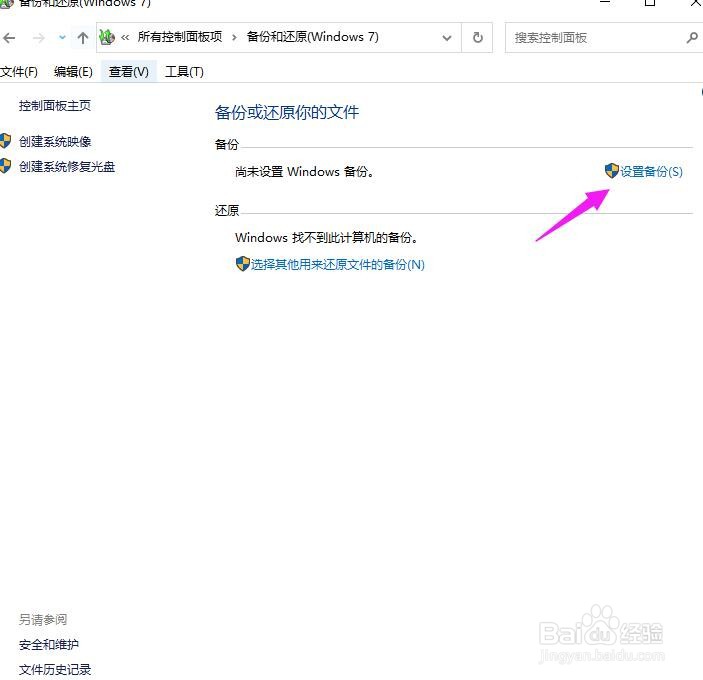The height and width of the screenshot is (680, 703).
Task: Click shield icon before 选择其他用来还原文件的备份
Action: pyautogui.click(x=243, y=264)
